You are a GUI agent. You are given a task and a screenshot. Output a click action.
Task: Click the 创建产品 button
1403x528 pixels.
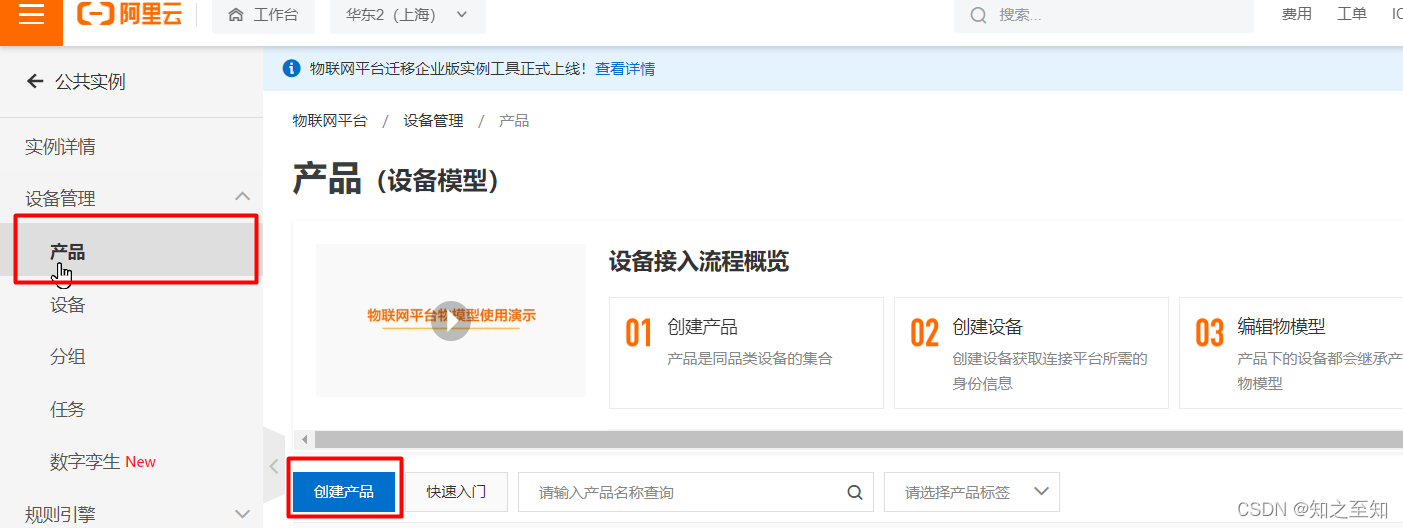pyautogui.click(x=344, y=491)
